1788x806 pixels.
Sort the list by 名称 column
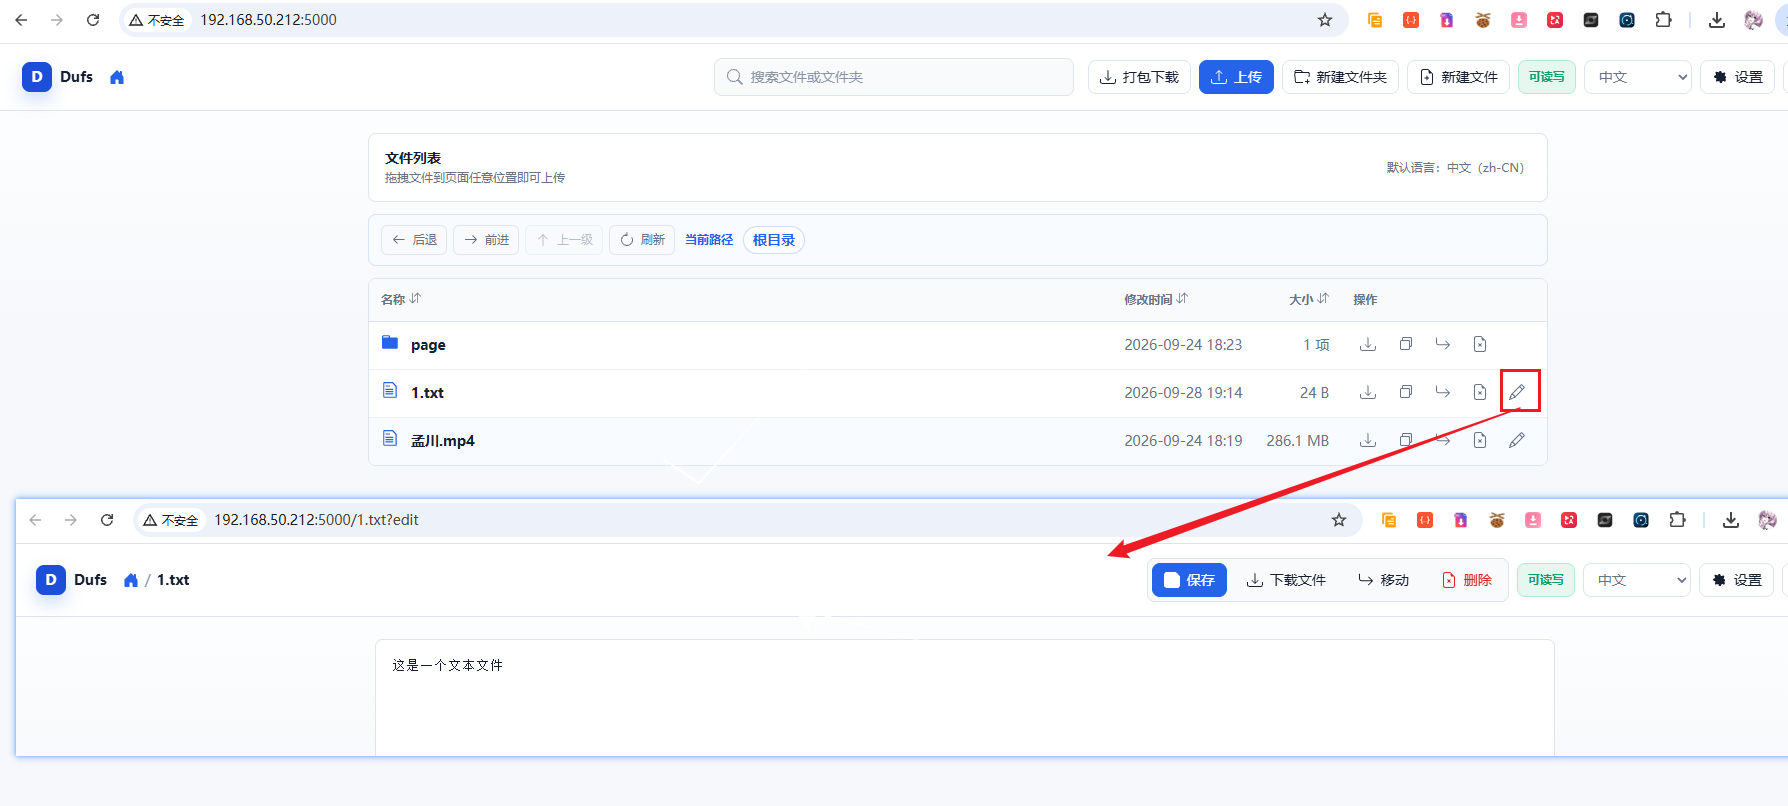point(401,299)
